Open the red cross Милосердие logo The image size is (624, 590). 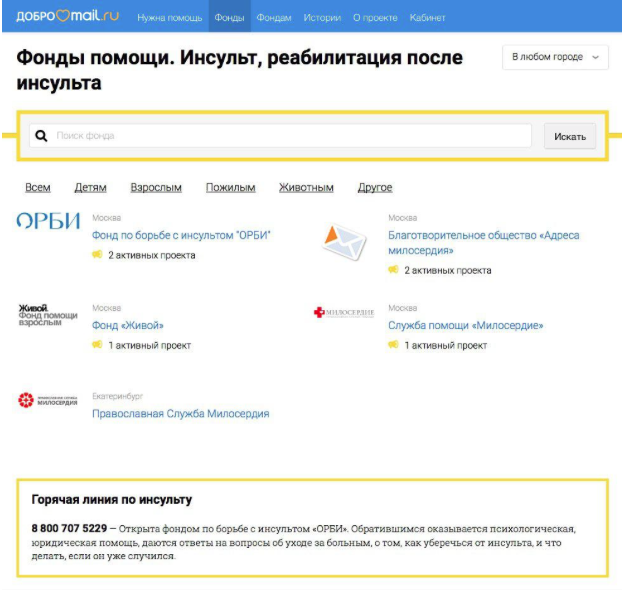[x=344, y=313]
